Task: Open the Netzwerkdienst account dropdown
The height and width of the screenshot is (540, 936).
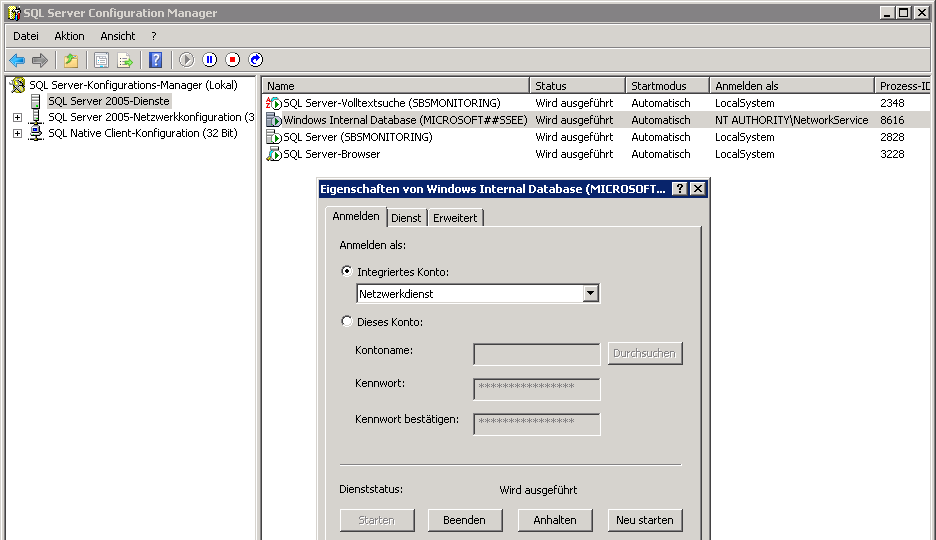Action: [590, 294]
